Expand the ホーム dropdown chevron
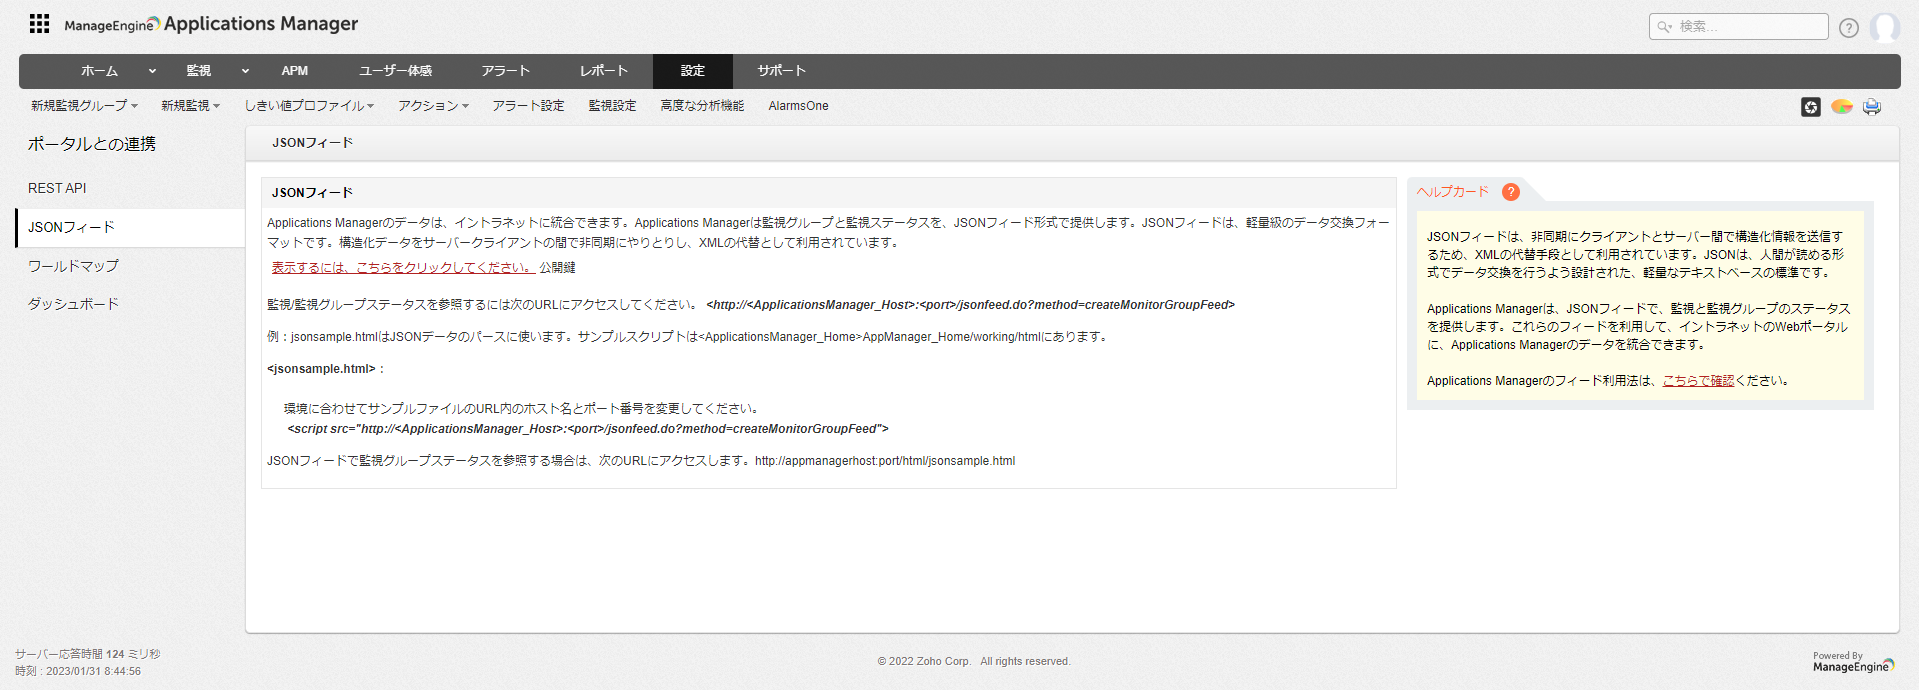The image size is (1919, 690). tap(152, 71)
